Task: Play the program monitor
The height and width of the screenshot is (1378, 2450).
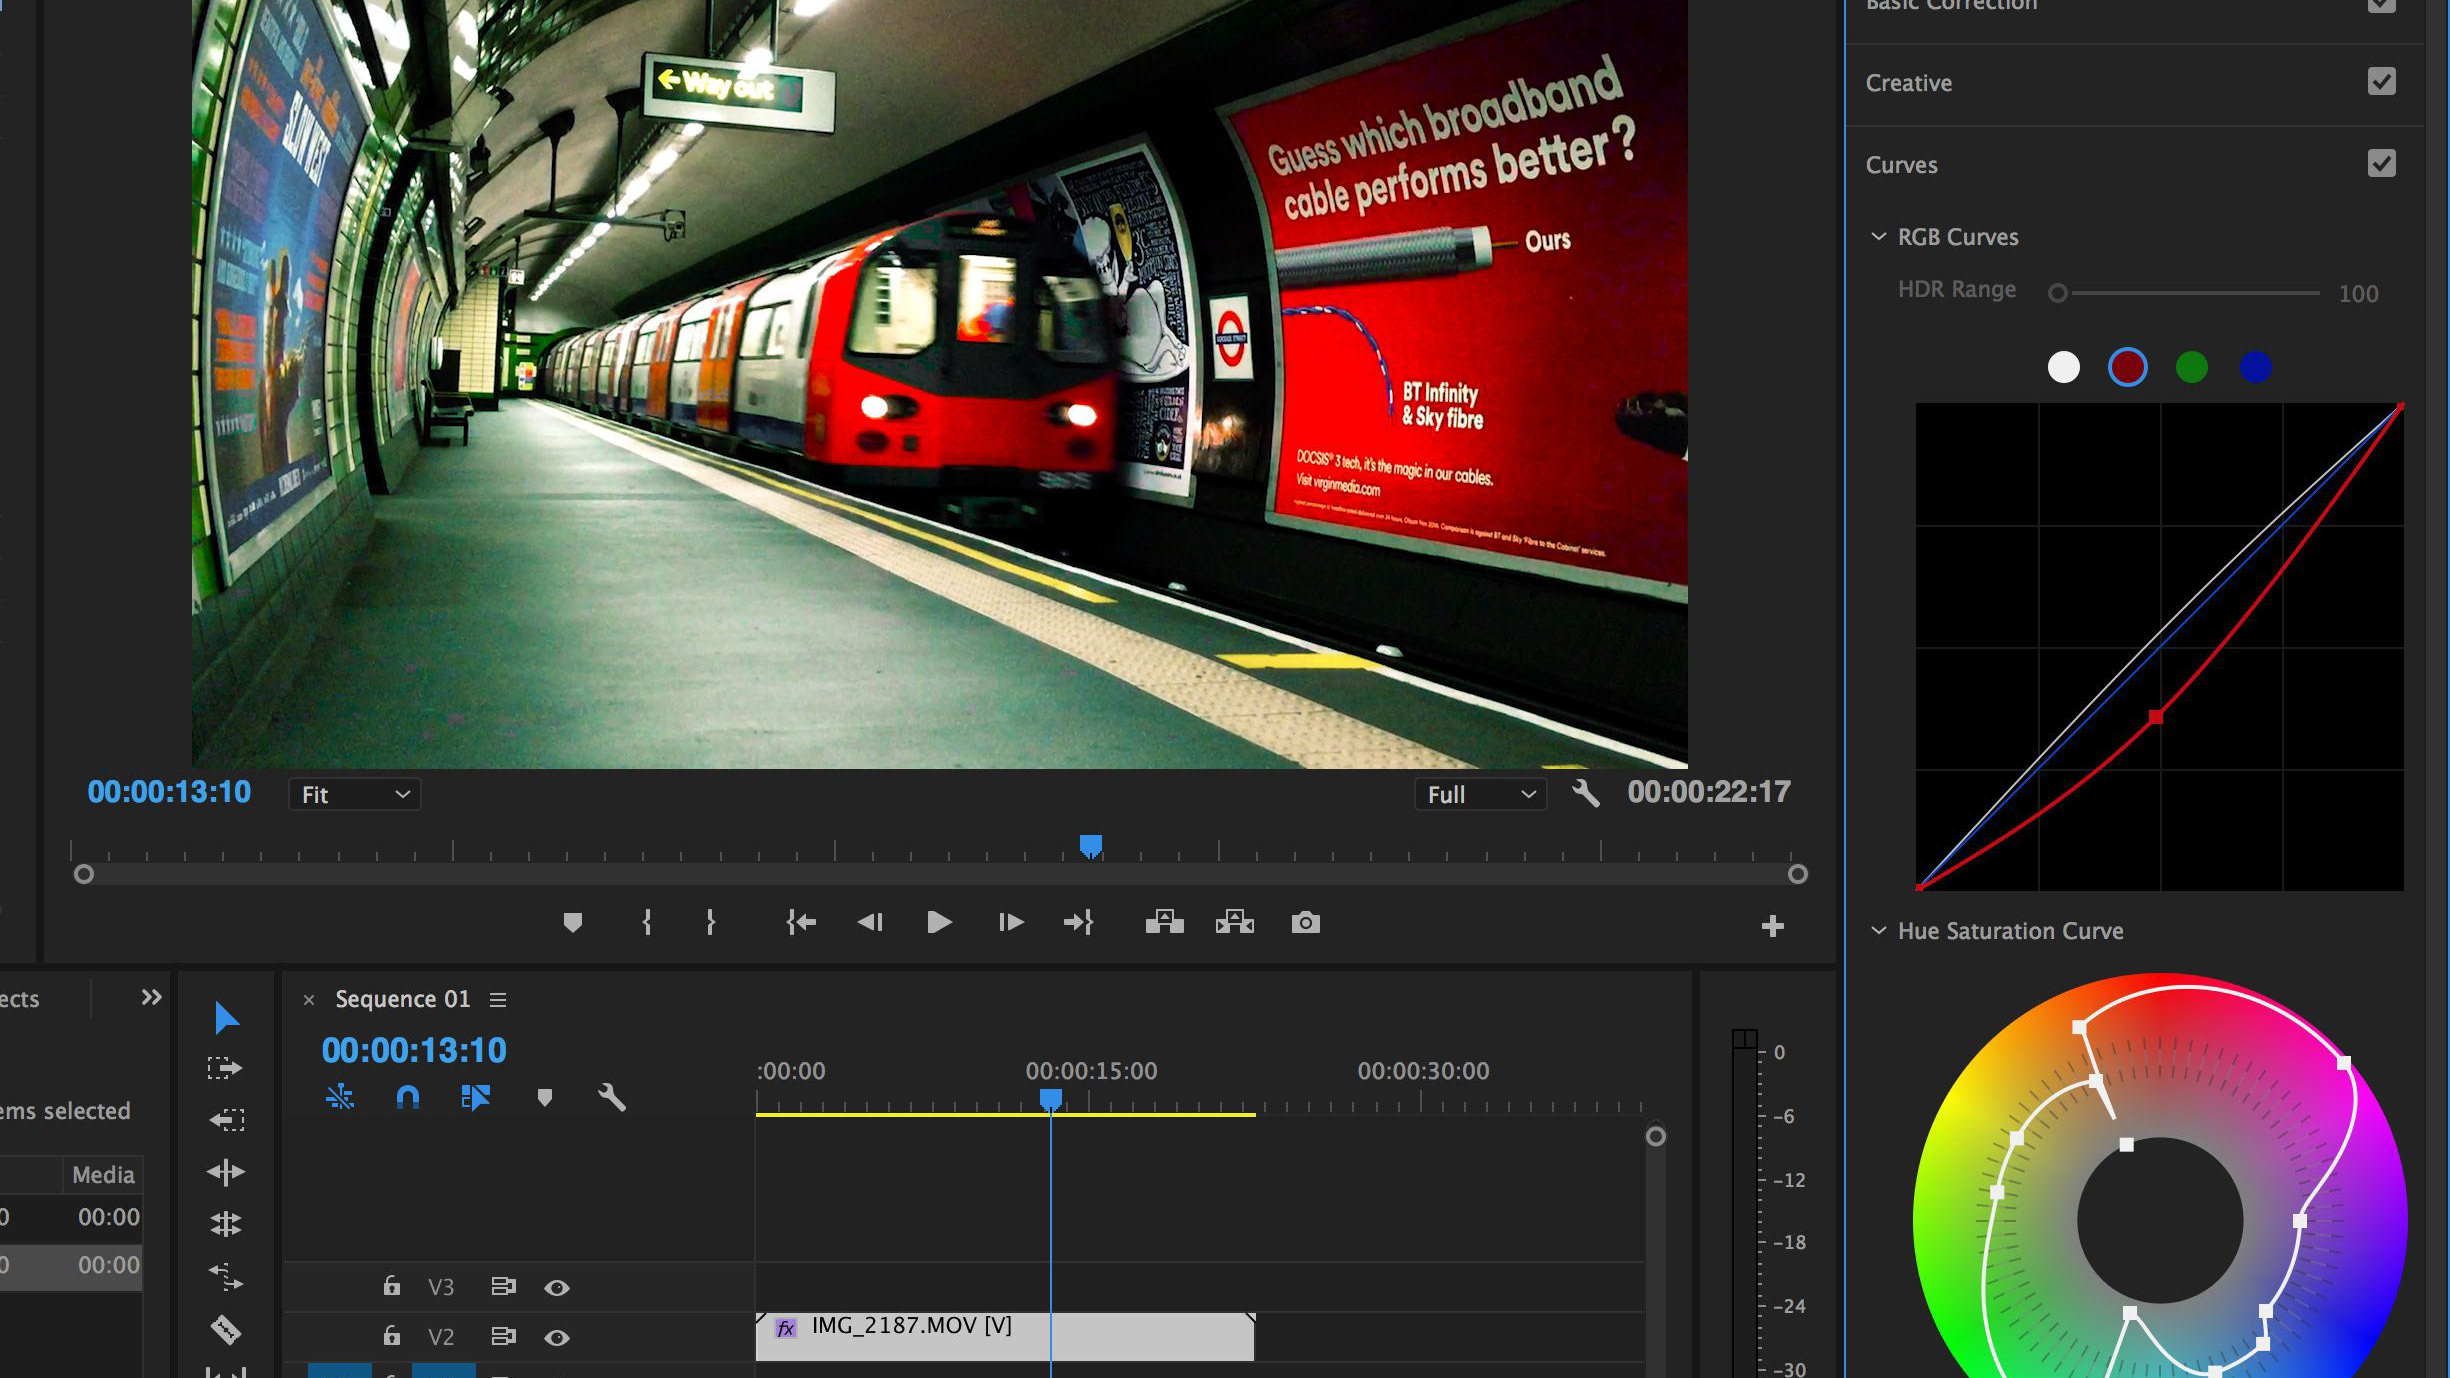Action: click(939, 922)
